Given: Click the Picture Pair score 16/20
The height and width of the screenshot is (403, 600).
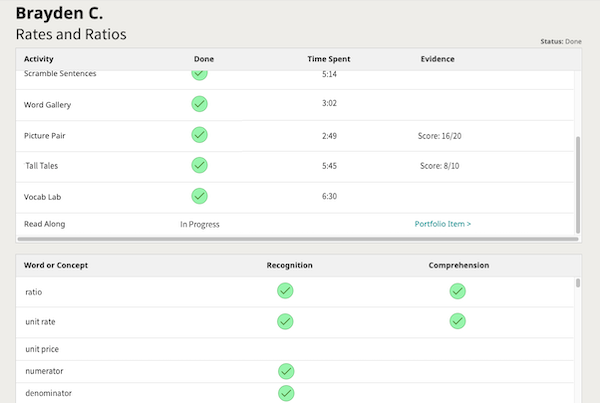Looking at the screenshot, I should tap(441, 134).
